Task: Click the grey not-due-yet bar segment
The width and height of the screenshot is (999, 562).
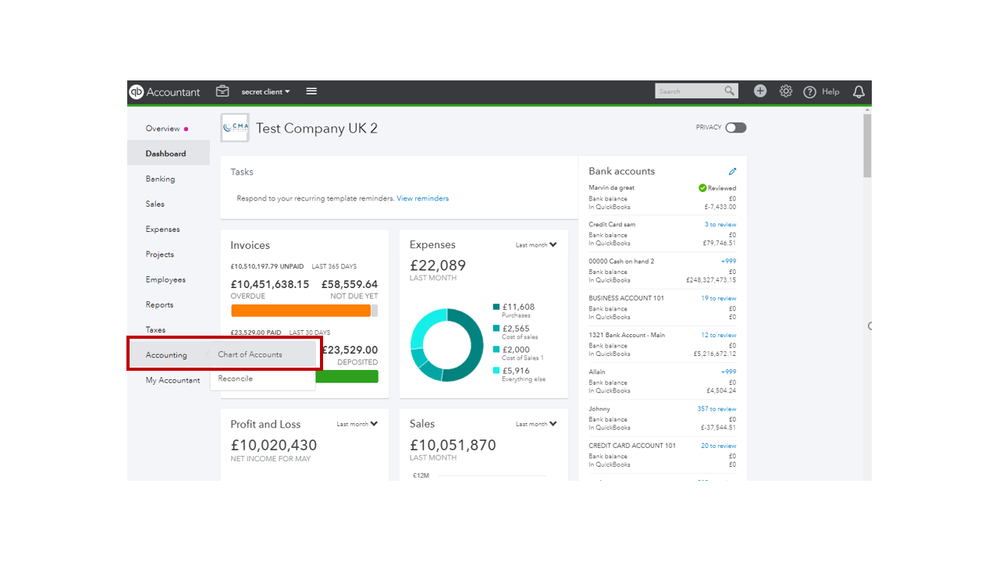Action: point(375,310)
